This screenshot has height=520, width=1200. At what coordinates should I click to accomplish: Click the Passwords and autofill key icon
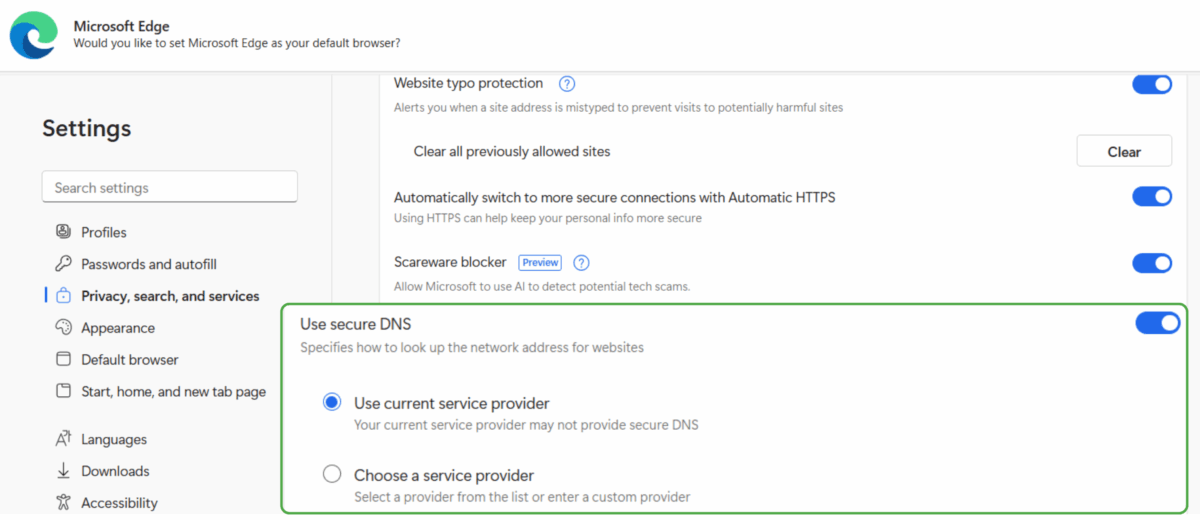click(63, 264)
